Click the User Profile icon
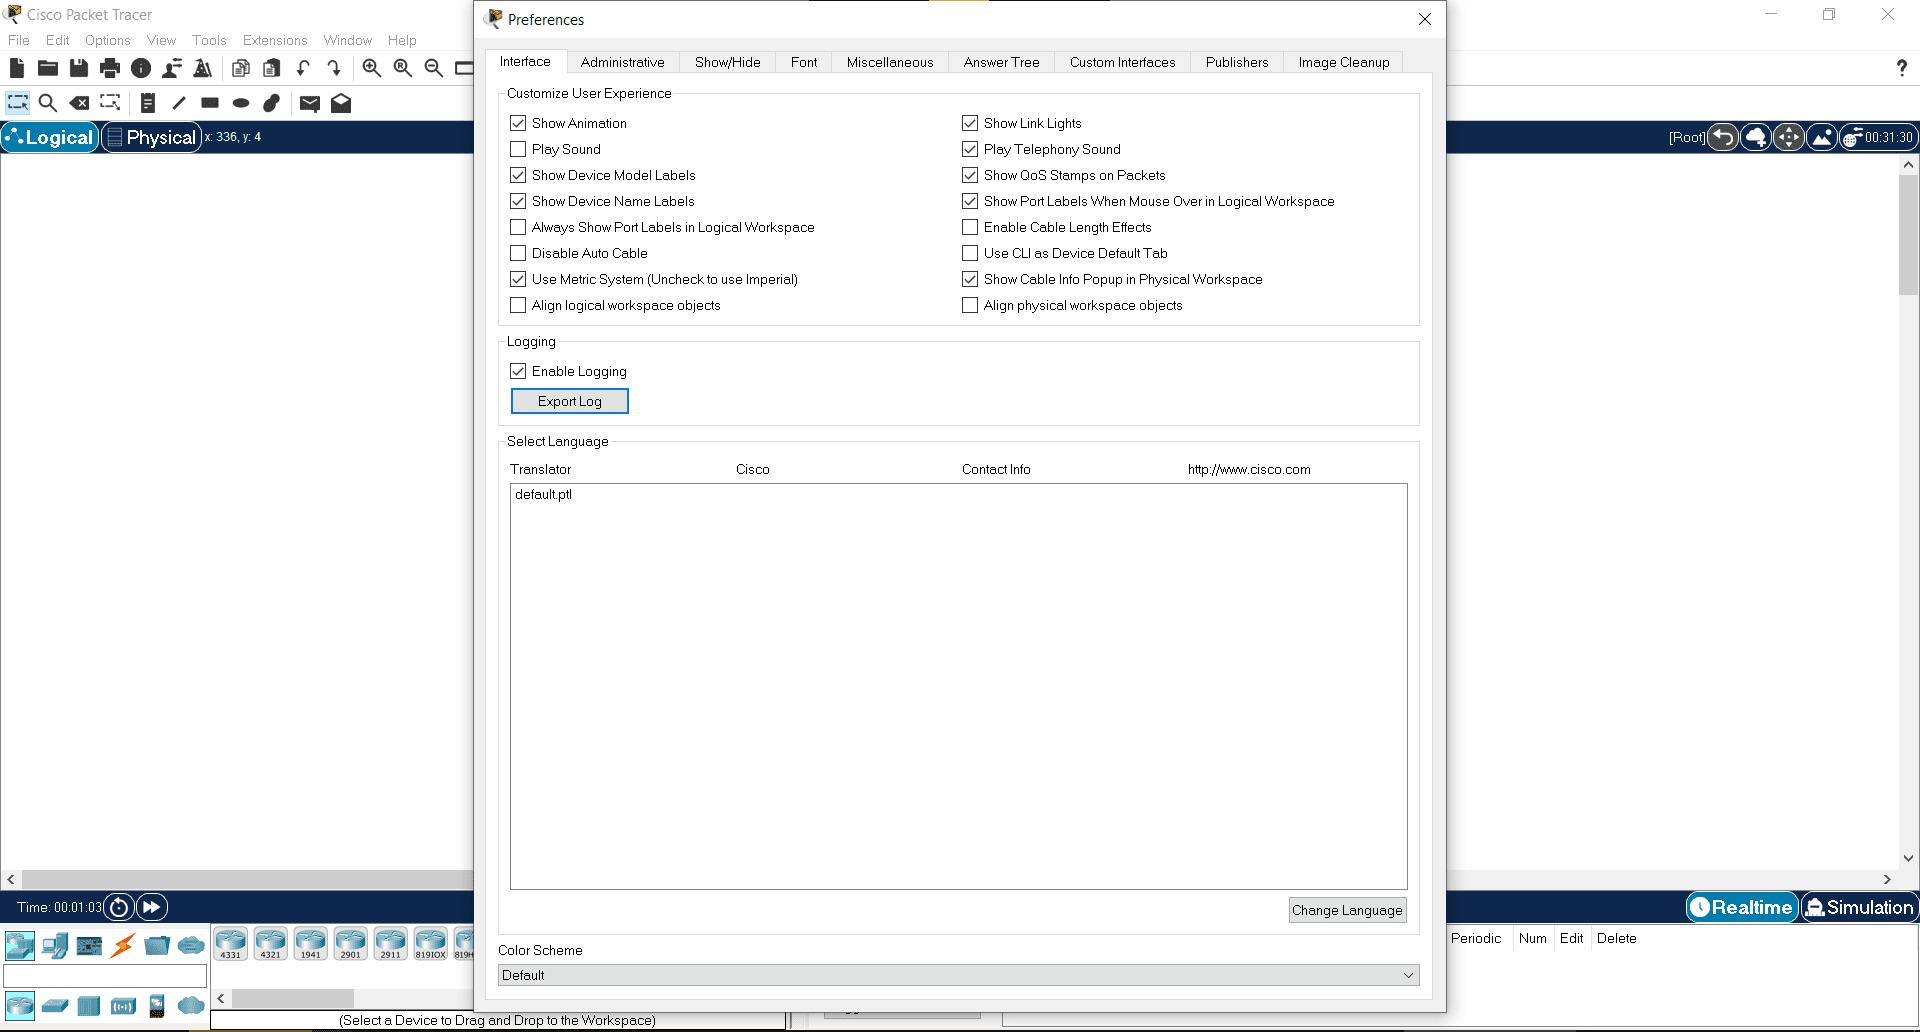Viewport: 1920px width, 1032px height. [172, 68]
